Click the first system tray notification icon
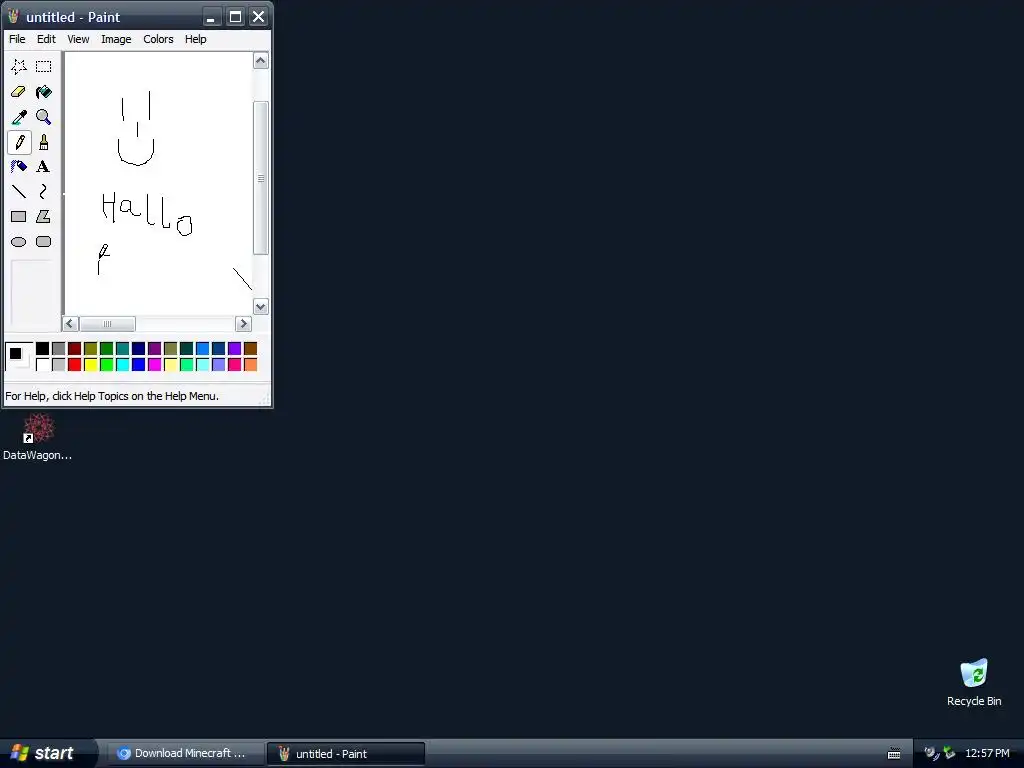 click(931, 754)
